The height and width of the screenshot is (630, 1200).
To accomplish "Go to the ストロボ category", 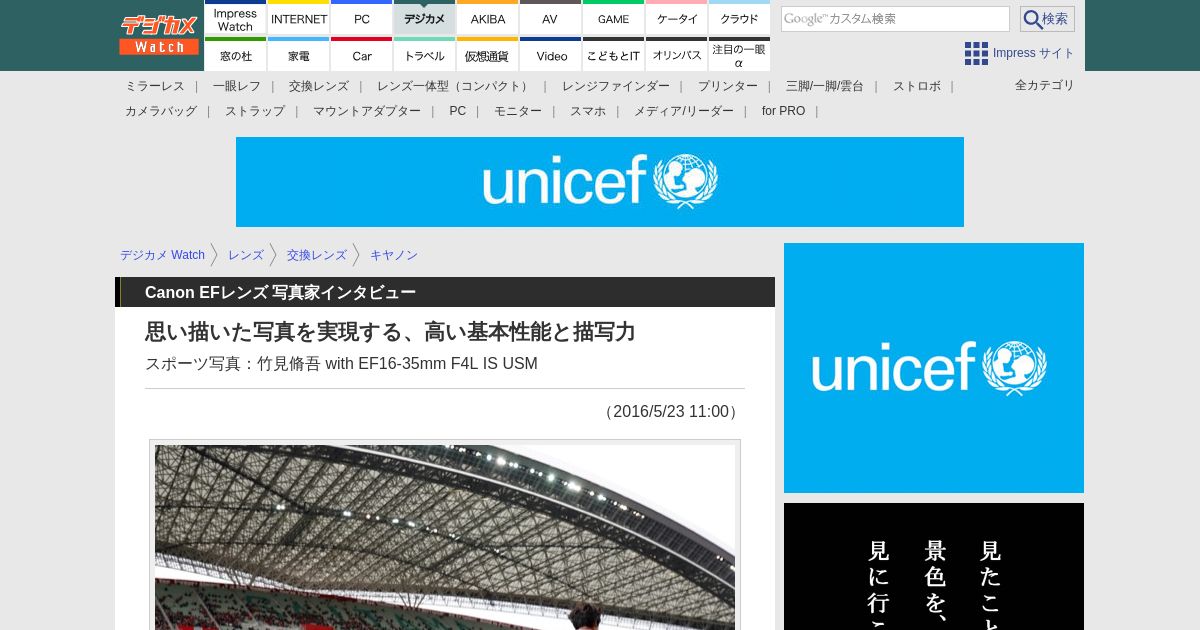I will pyautogui.click(x=917, y=86).
